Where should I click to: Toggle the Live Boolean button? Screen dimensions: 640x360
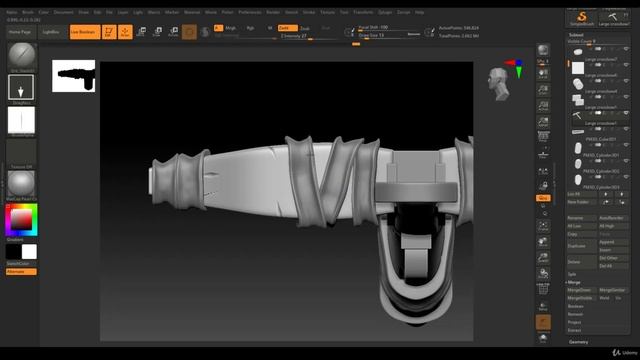click(x=85, y=32)
